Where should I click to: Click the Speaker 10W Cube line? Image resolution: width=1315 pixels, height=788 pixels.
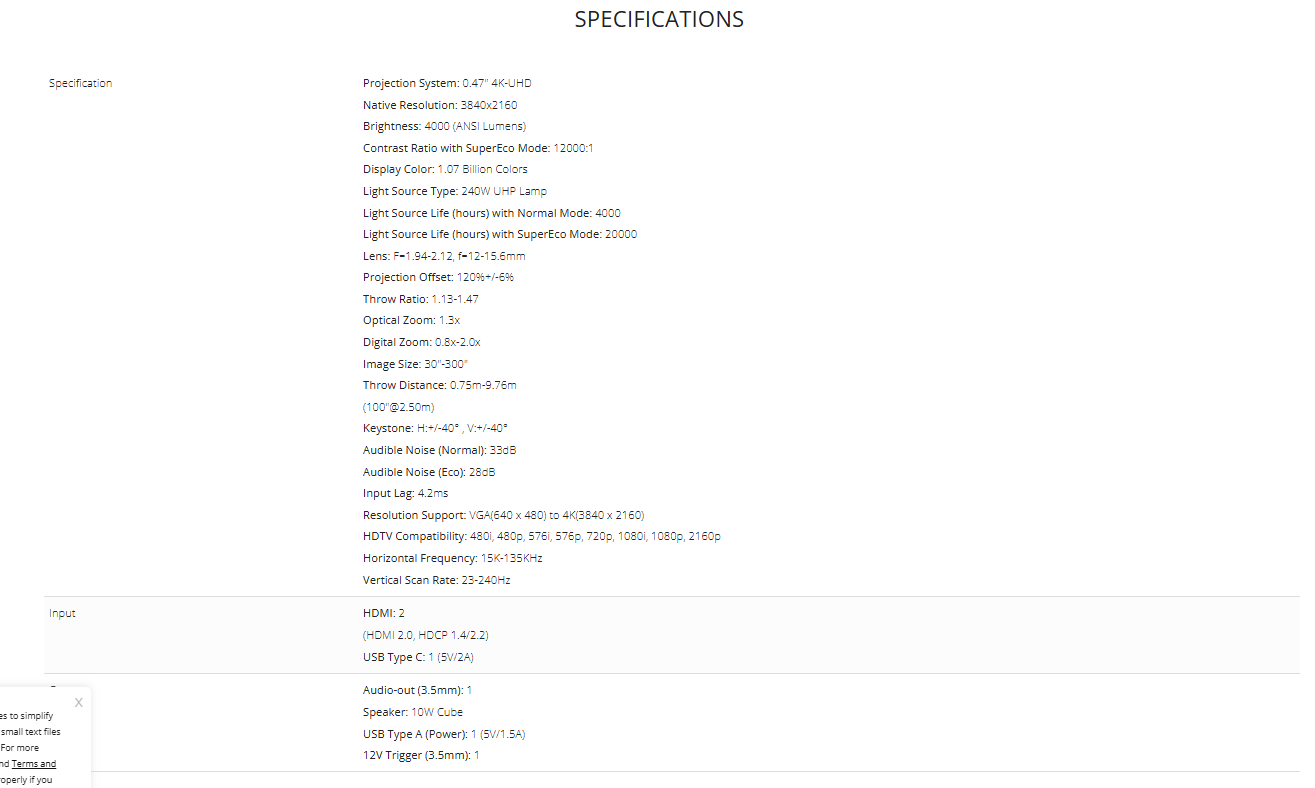click(x=413, y=712)
